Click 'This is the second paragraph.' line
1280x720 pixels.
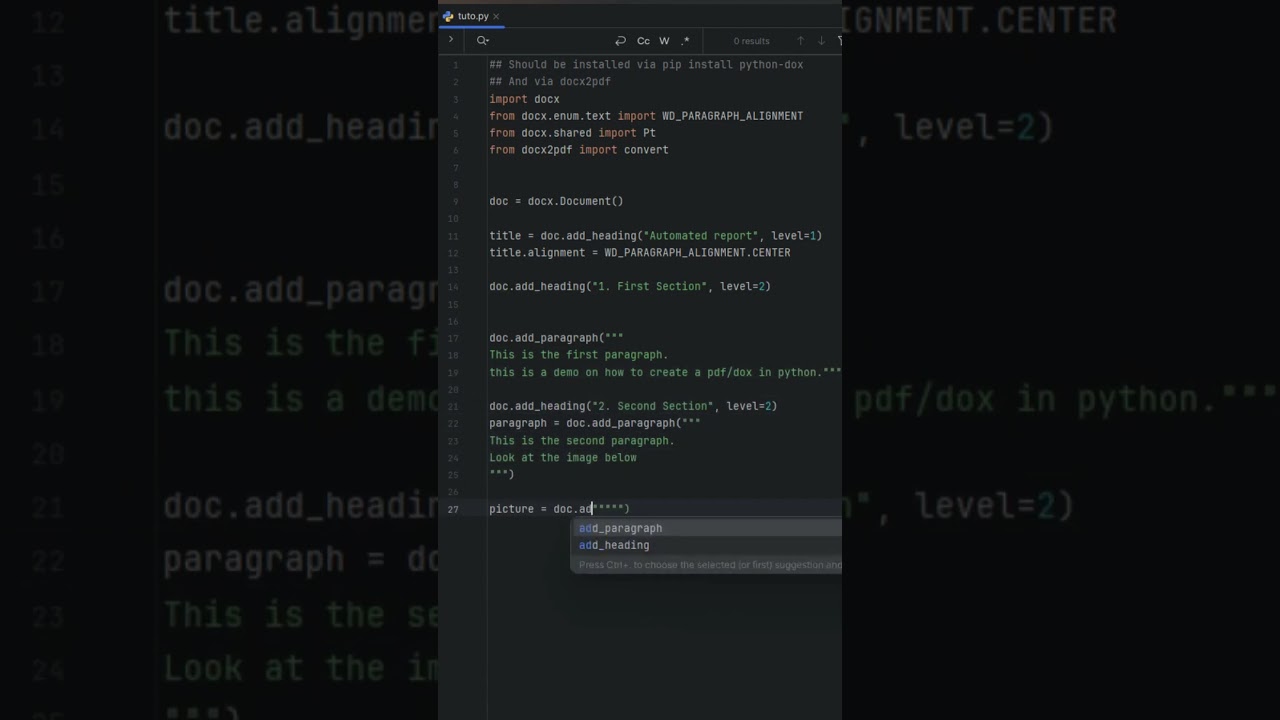[x=582, y=441]
